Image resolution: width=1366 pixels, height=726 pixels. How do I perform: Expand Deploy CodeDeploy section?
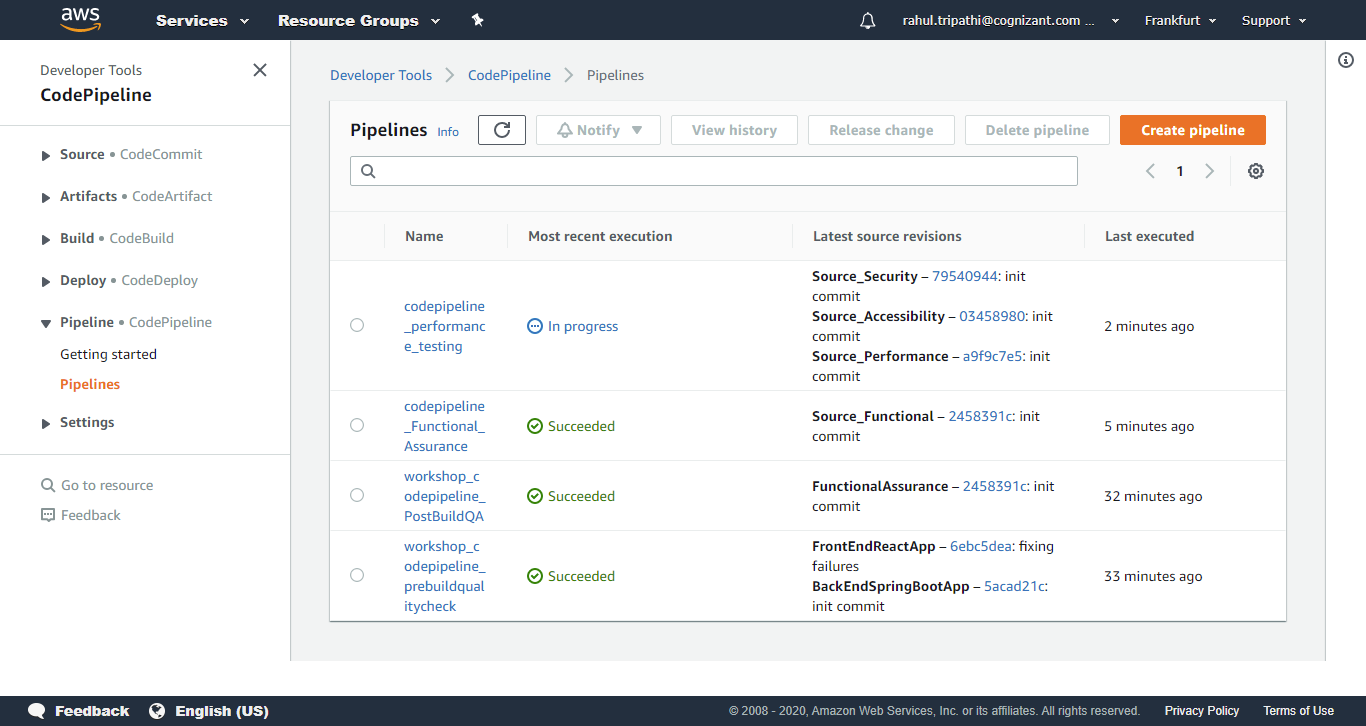click(x=46, y=281)
